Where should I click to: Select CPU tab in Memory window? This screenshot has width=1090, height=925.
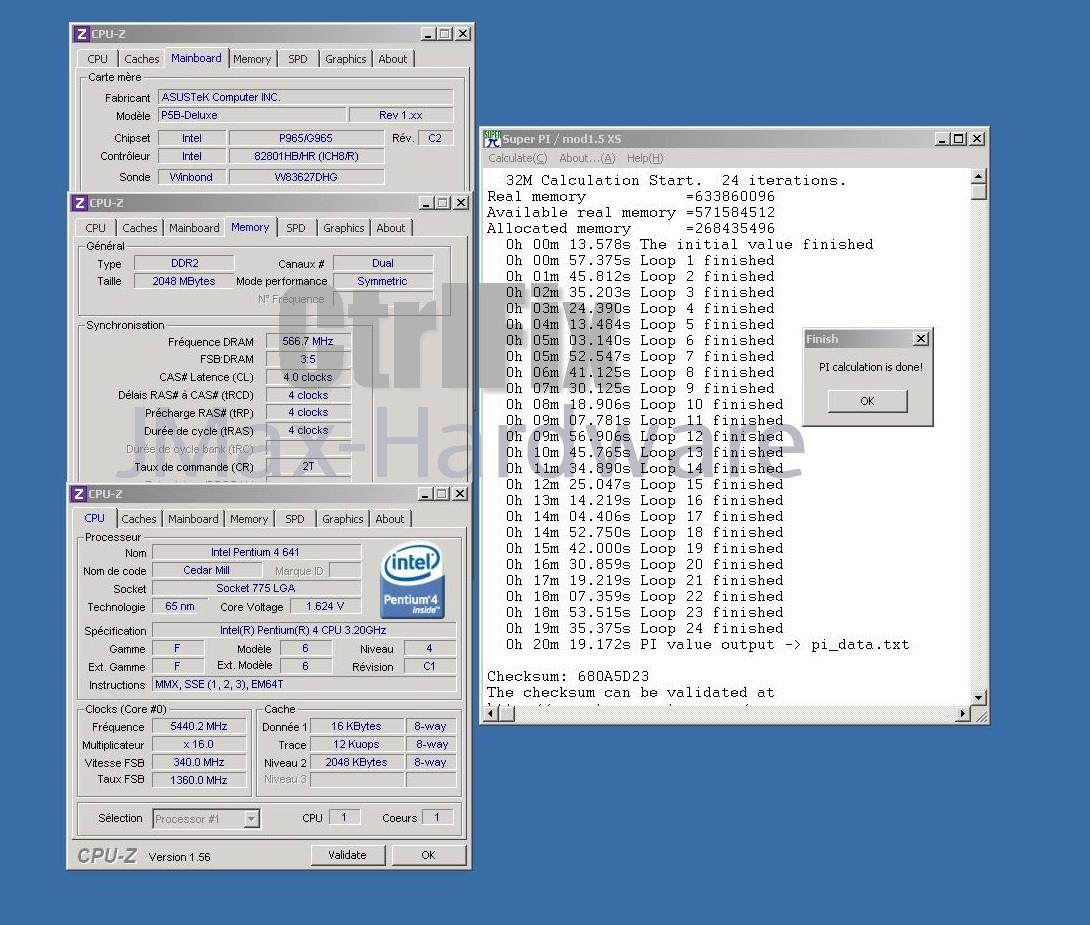click(95, 227)
